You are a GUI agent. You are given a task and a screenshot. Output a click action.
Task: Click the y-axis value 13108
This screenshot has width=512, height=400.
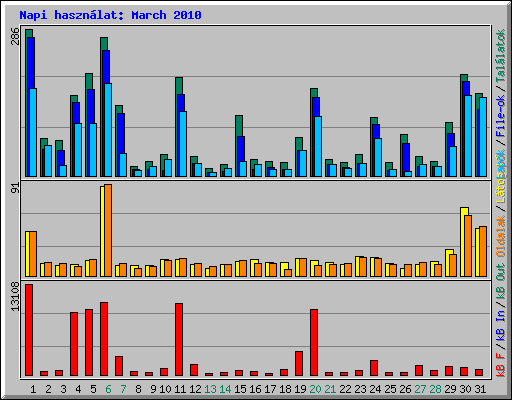(15, 297)
